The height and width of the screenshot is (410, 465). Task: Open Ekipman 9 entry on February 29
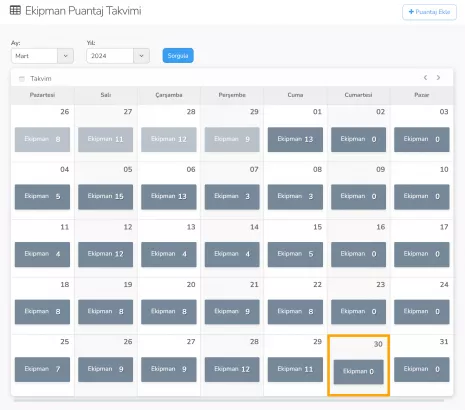click(x=232, y=139)
